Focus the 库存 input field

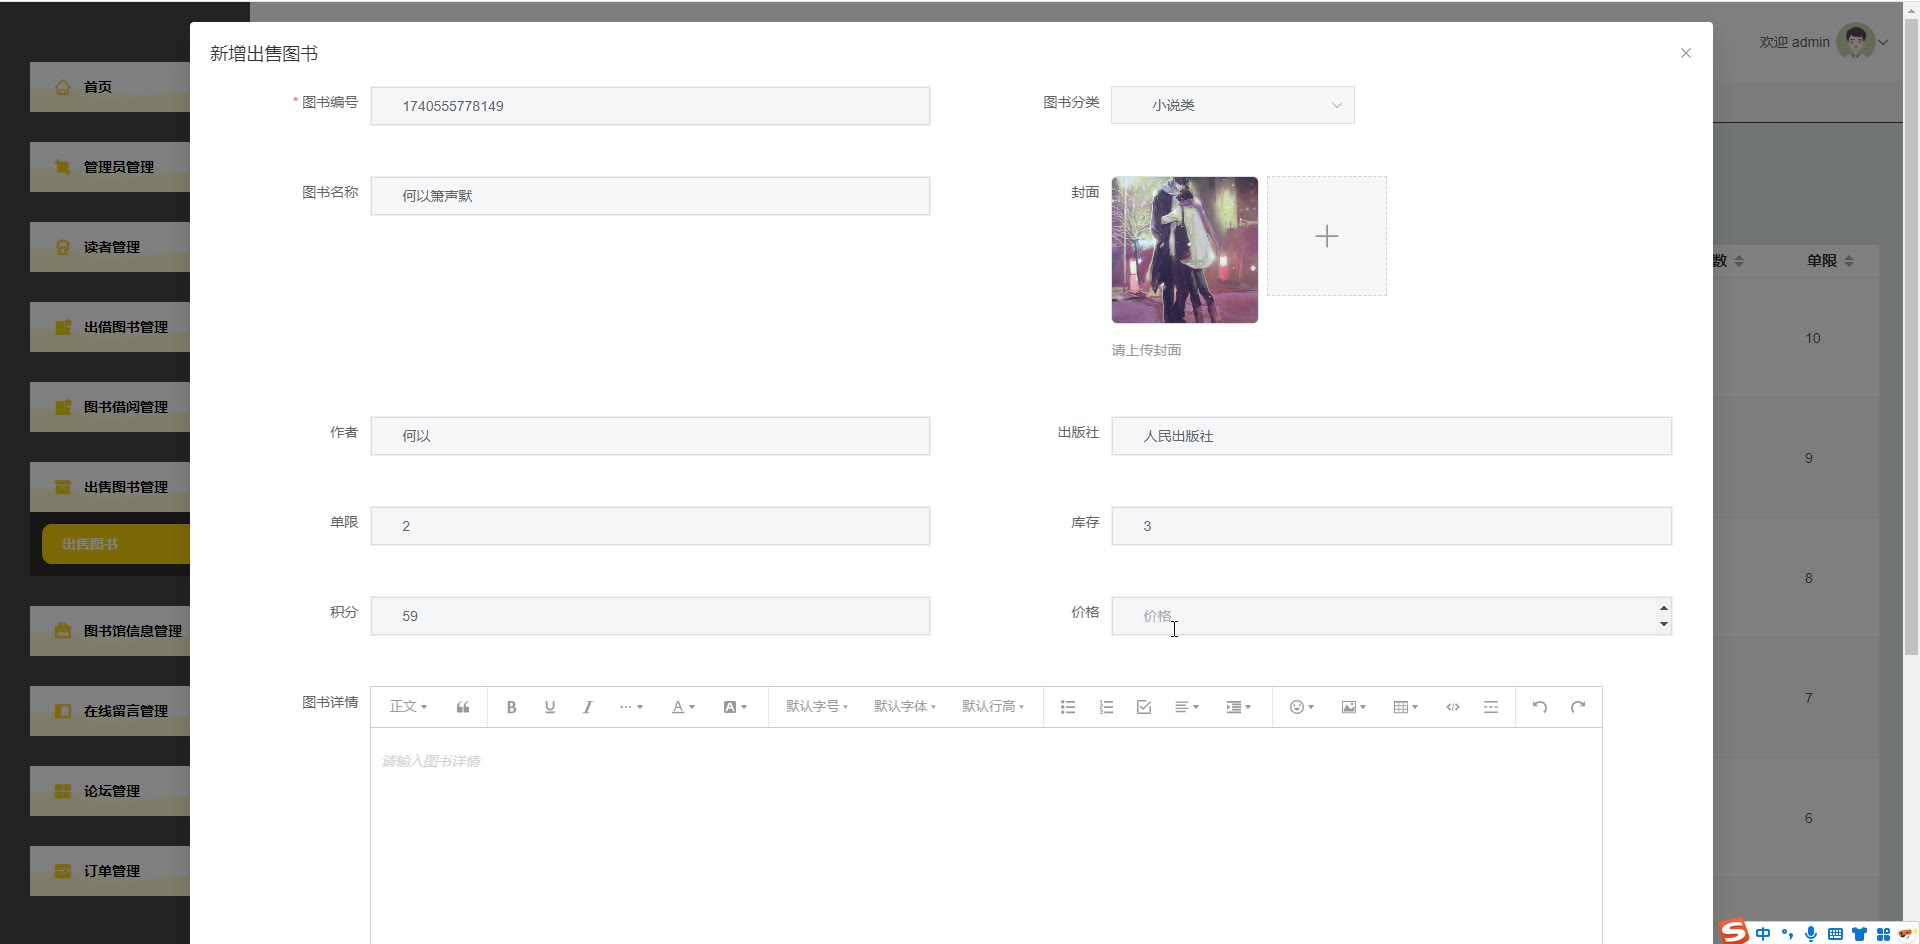(x=1391, y=526)
